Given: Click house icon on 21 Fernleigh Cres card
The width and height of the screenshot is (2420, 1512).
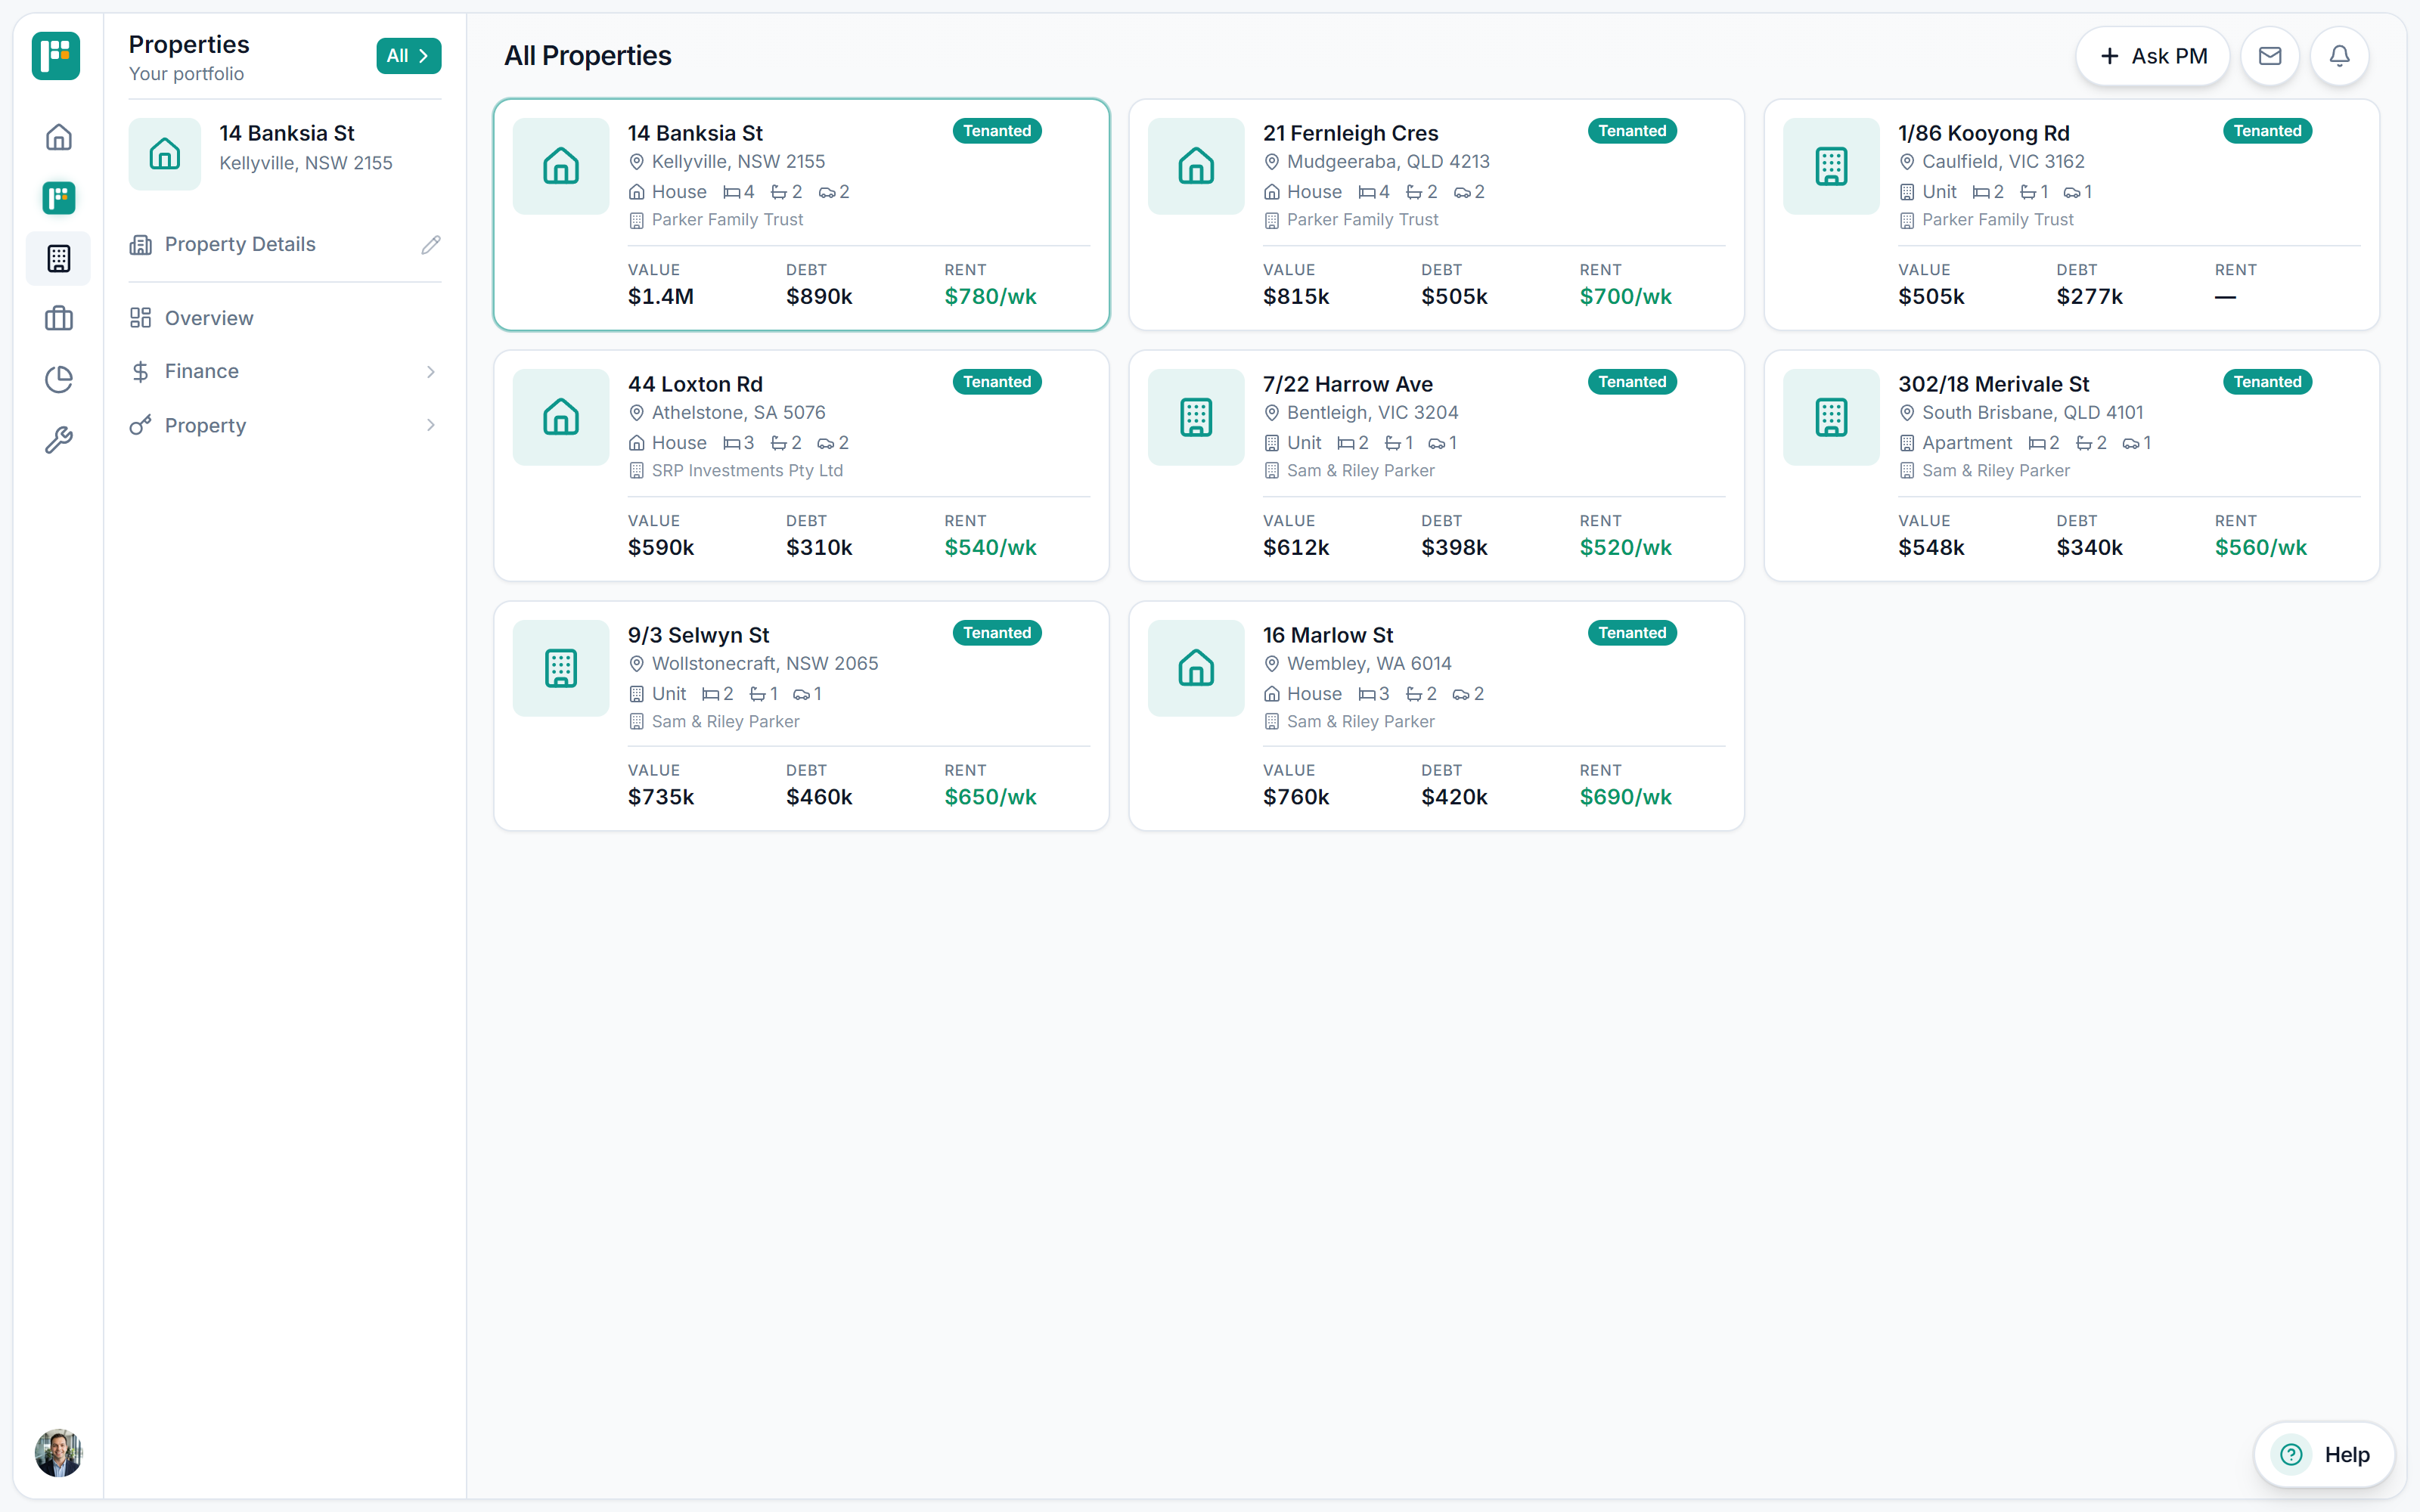Looking at the screenshot, I should point(1196,166).
